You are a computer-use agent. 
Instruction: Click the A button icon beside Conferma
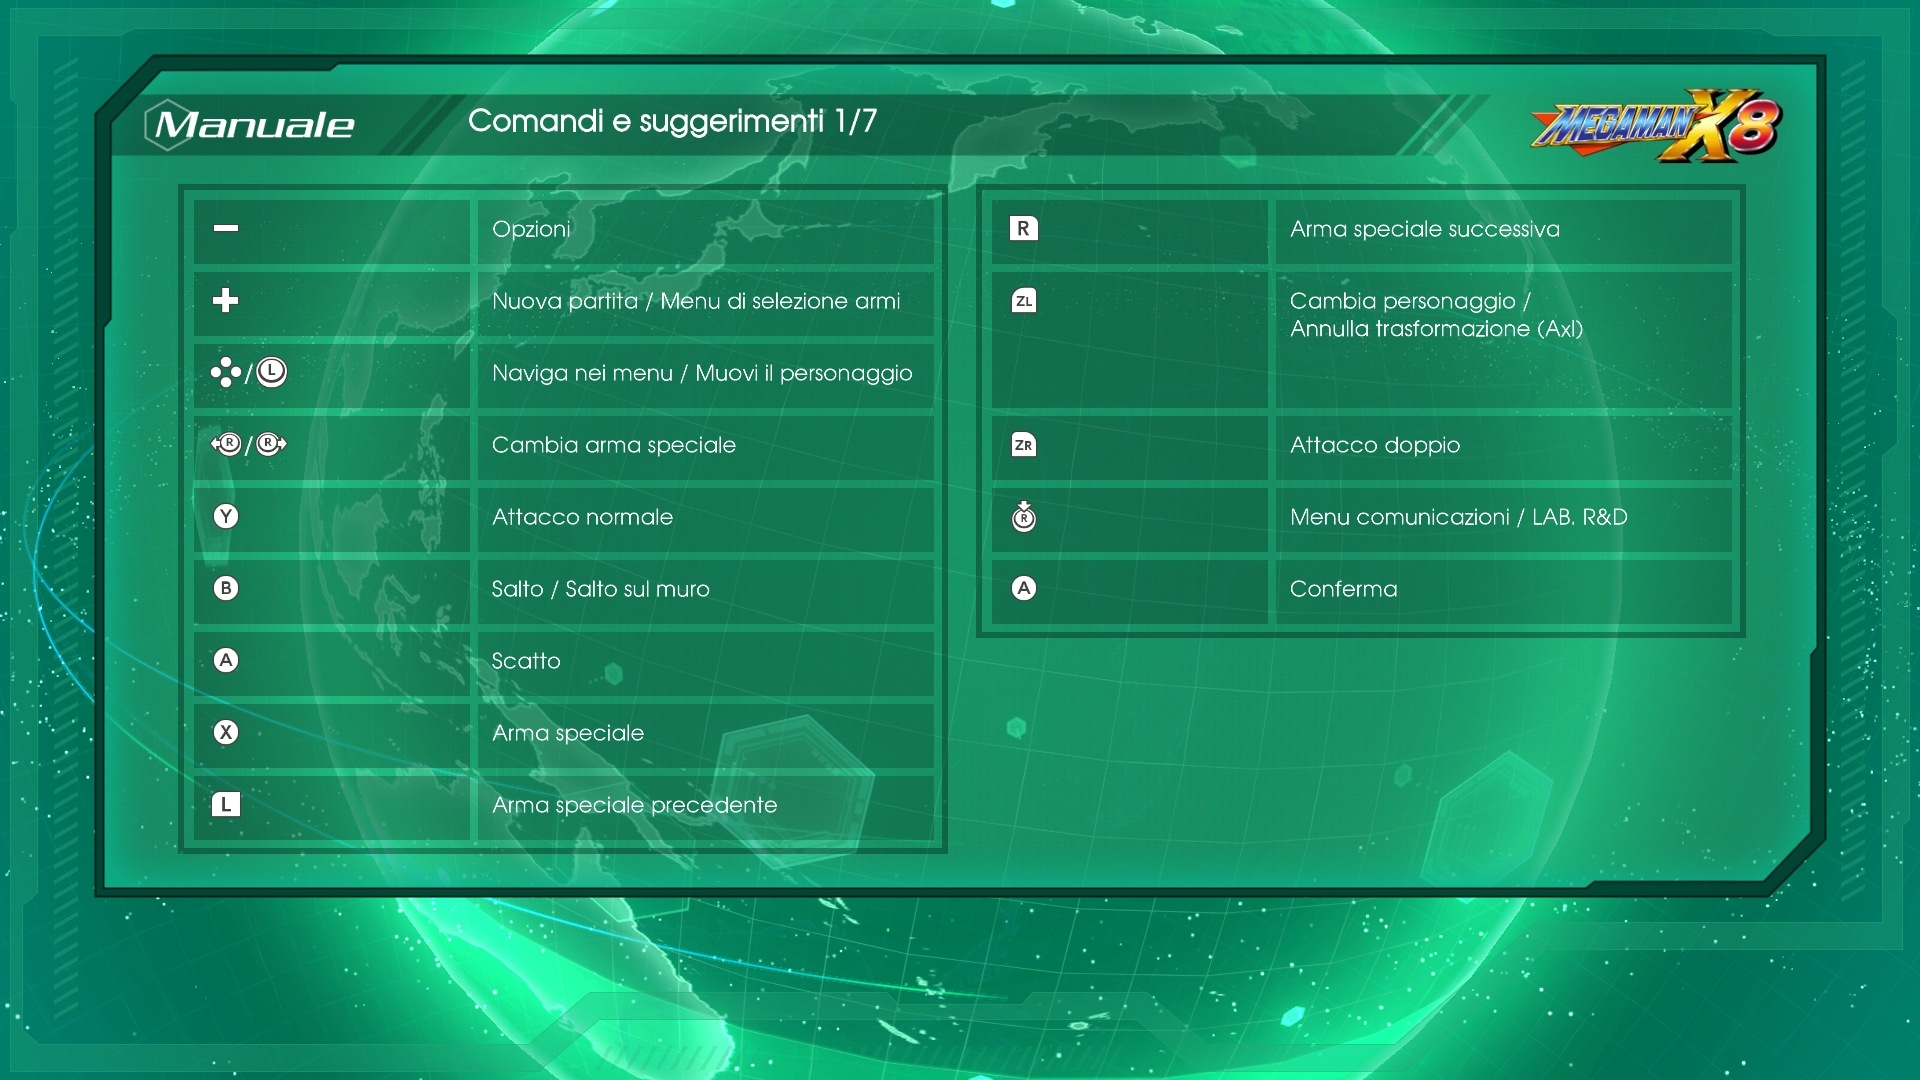pyautogui.click(x=1023, y=588)
